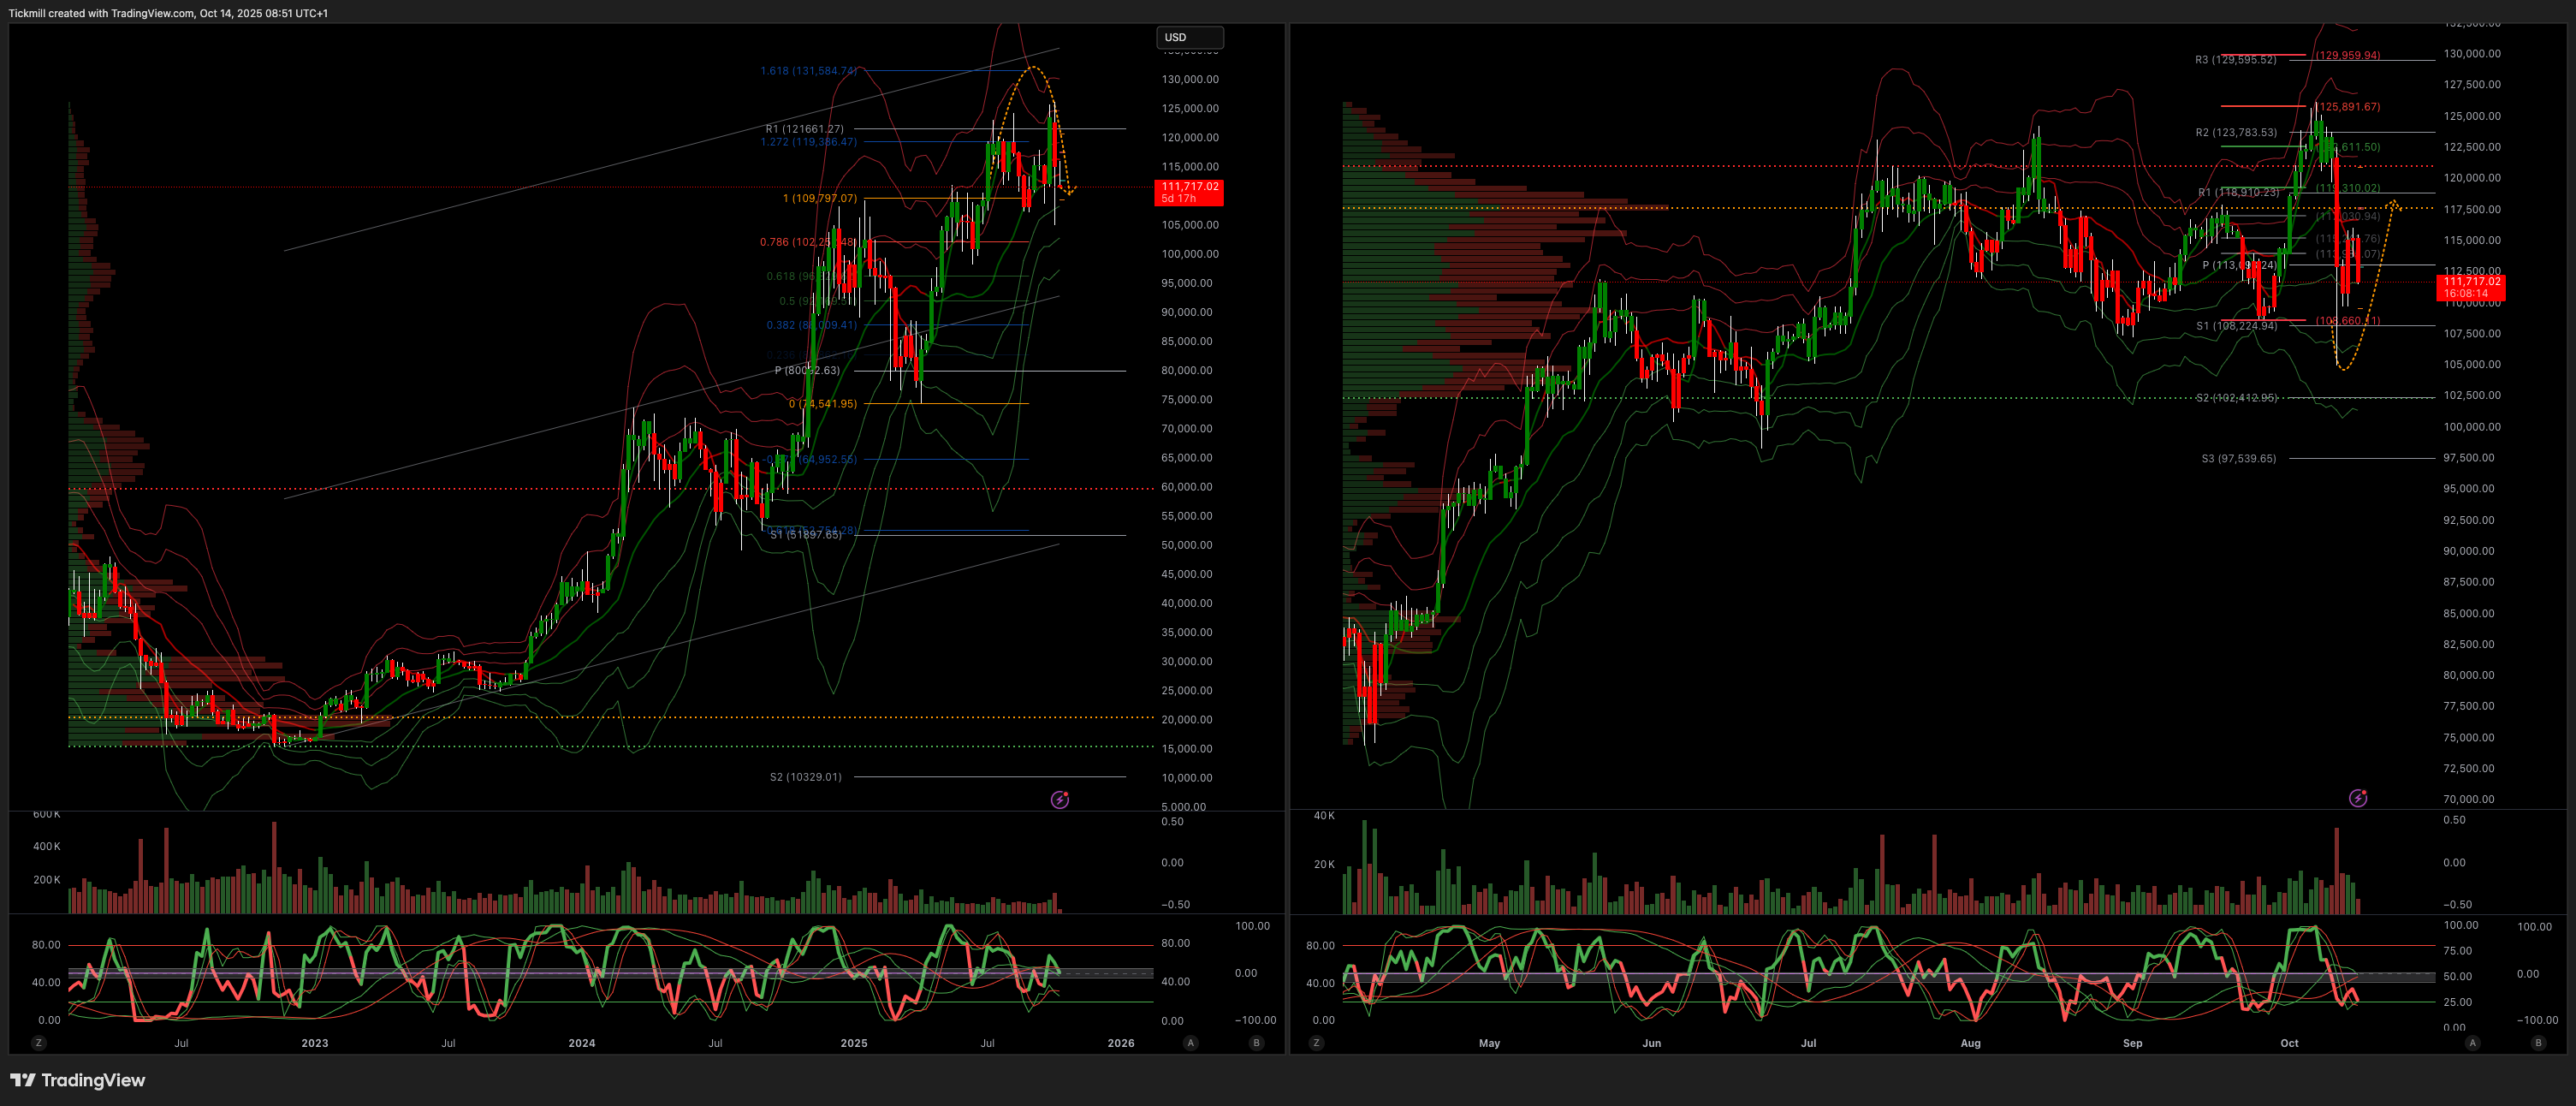Click the lightning icon on the right chart
2576x1106 pixels.
2357,798
